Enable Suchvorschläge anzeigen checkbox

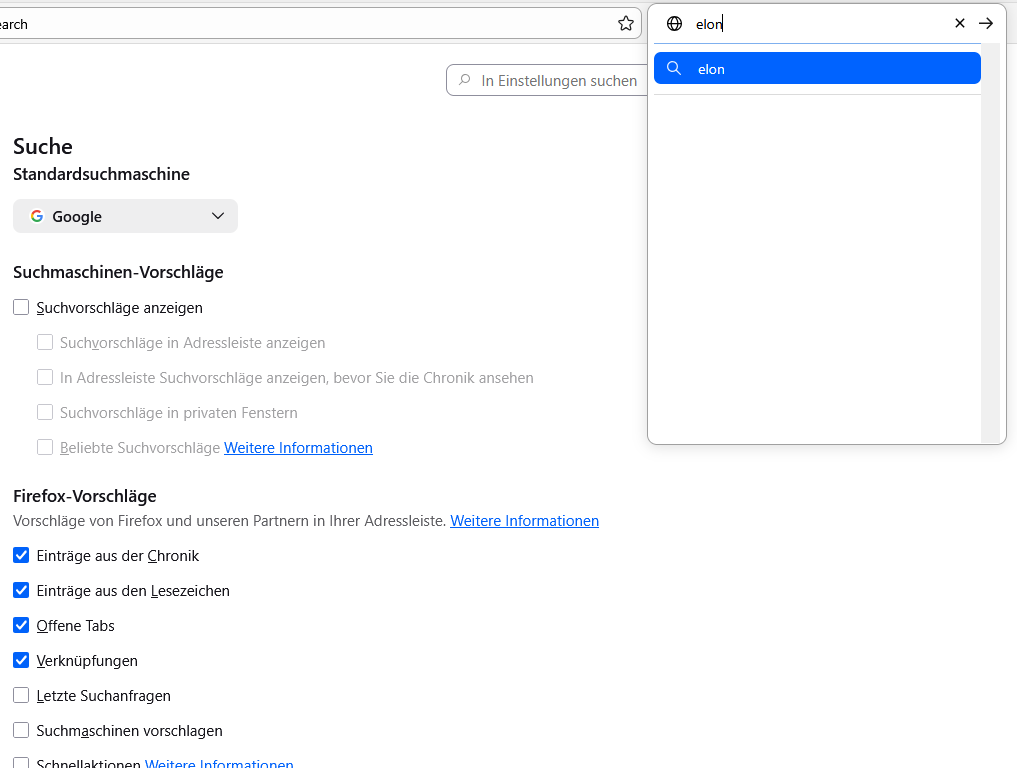pos(21,308)
